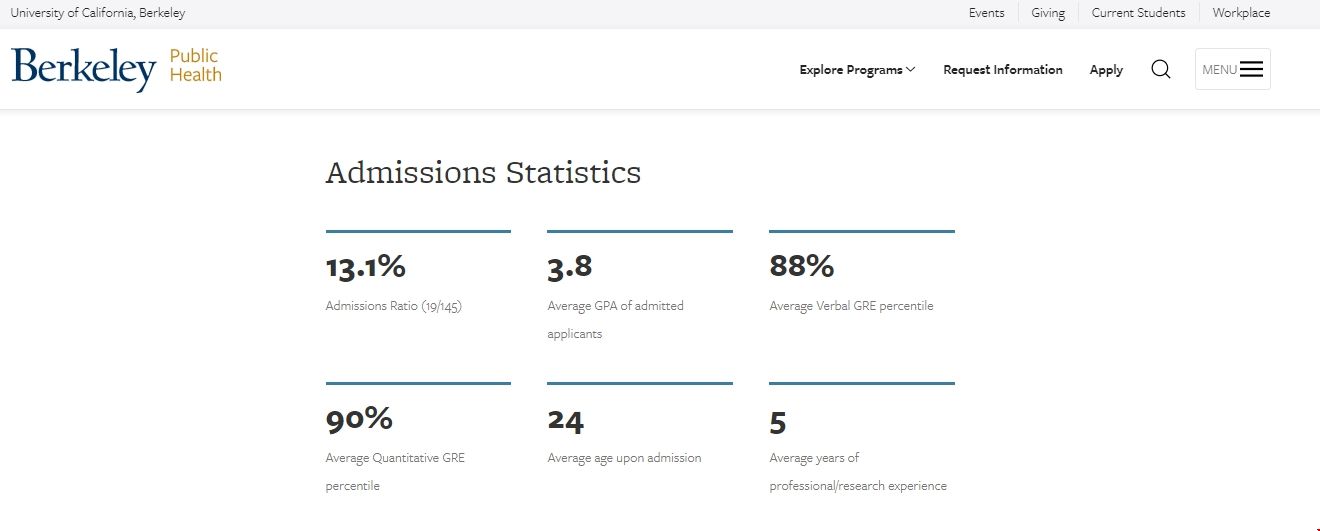Click the 90% Quantitative GRE statistic

tap(359, 419)
